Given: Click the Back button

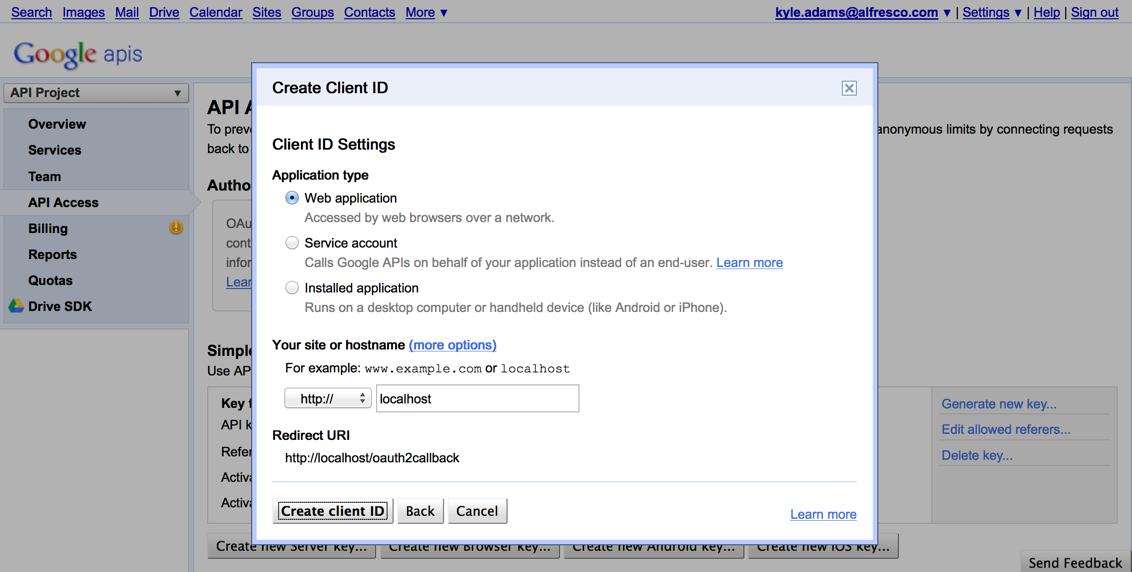Looking at the screenshot, I should point(420,511).
